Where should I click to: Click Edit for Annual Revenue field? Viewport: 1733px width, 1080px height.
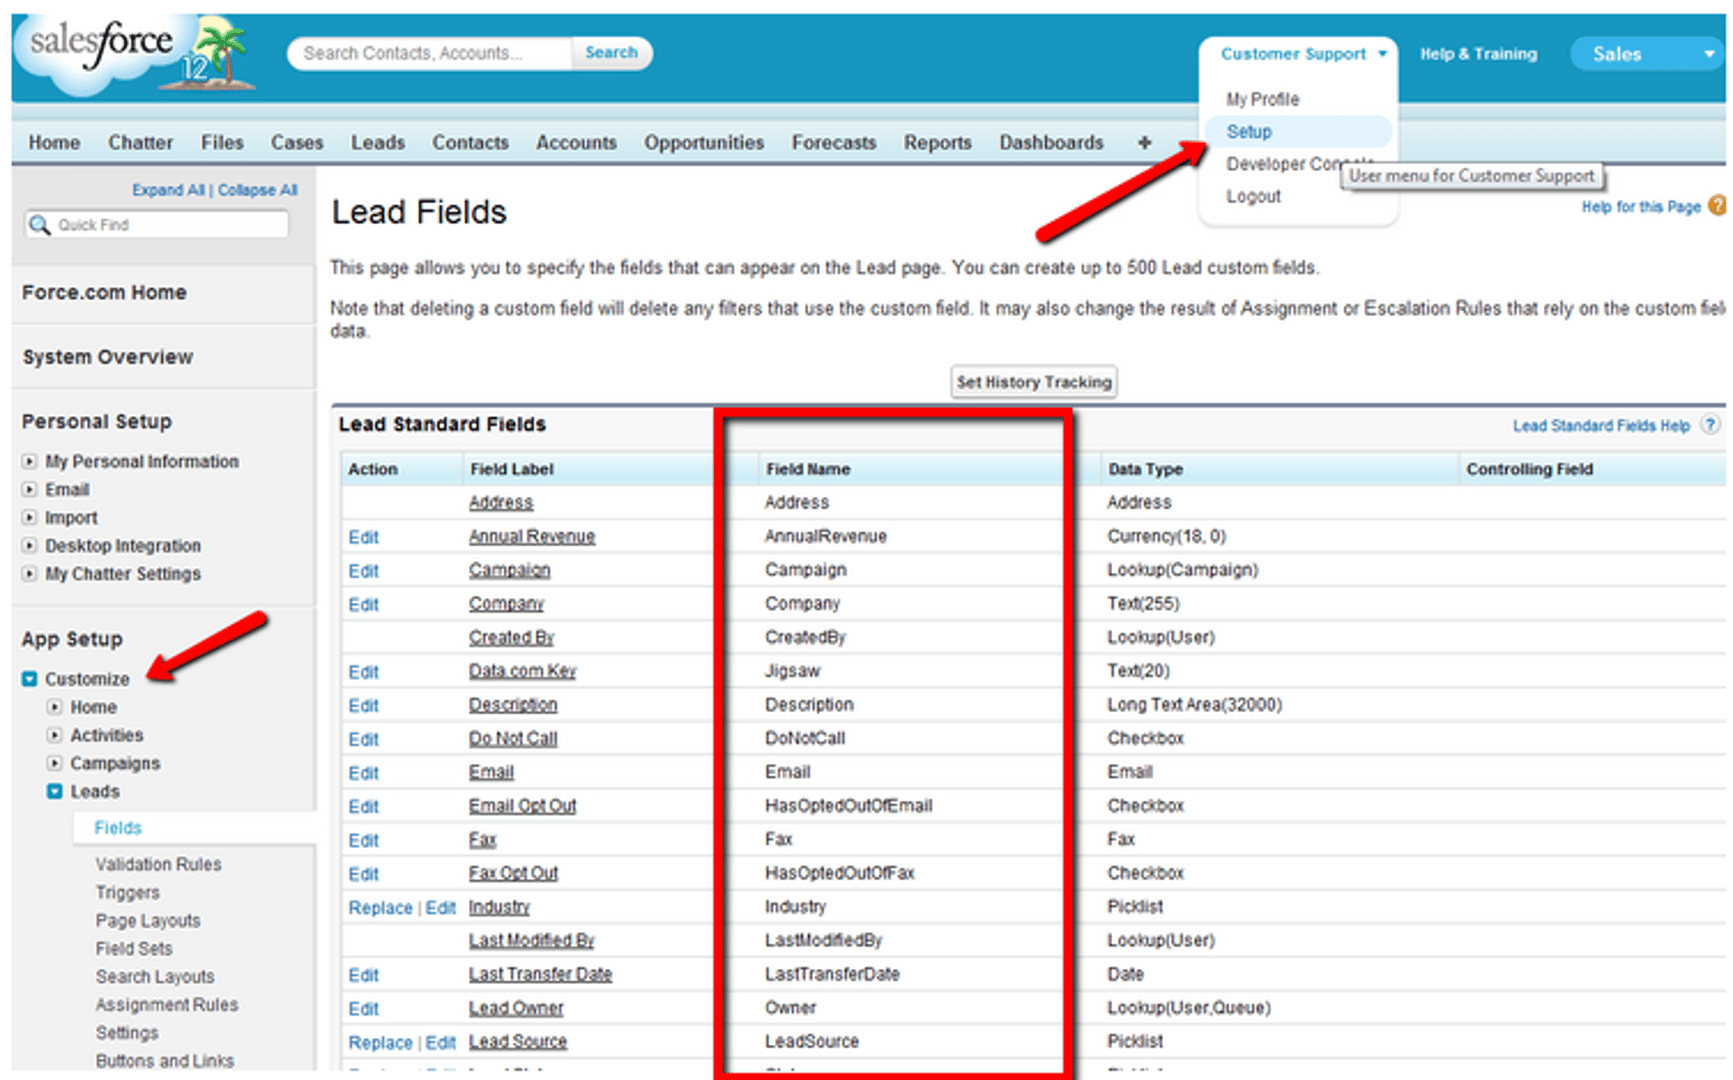point(363,537)
